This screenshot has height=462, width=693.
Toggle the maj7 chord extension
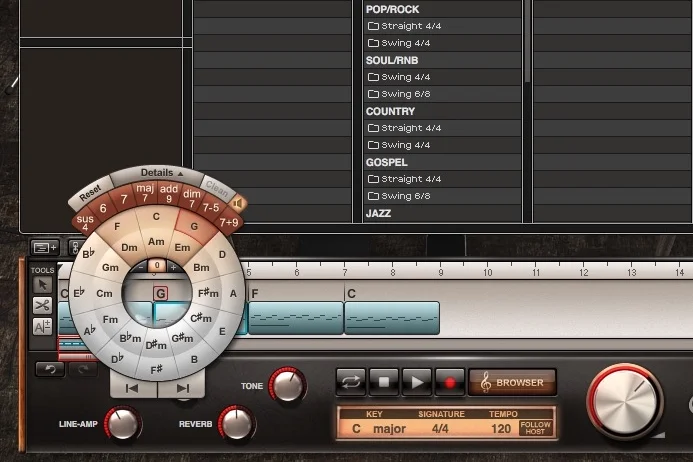(145, 193)
